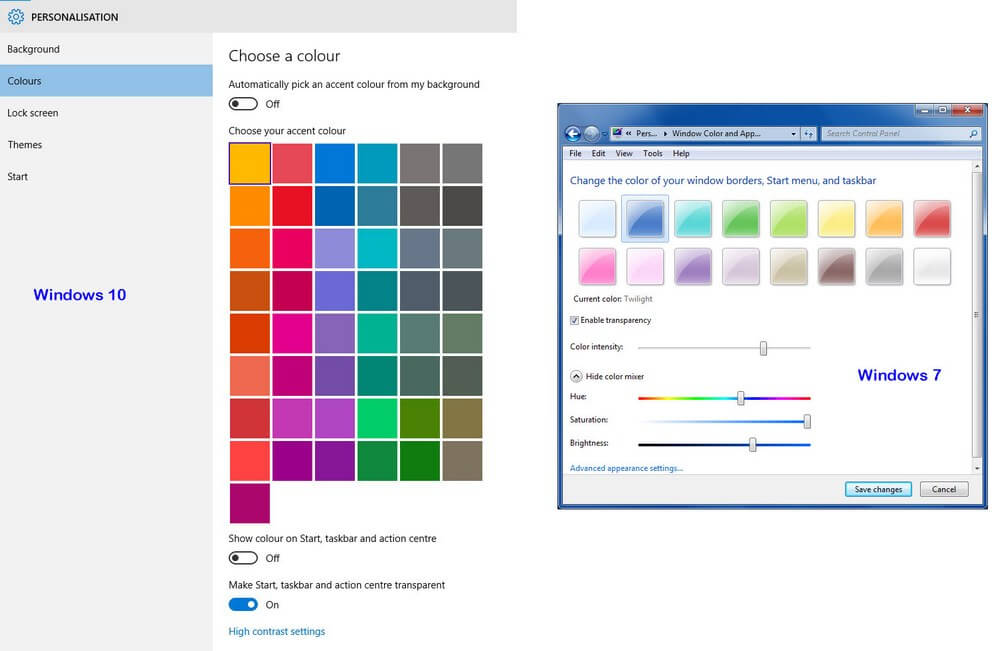The width and height of the screenshot is (1000, 651).
Task: Open High contrast settings link
Action: 277,631
